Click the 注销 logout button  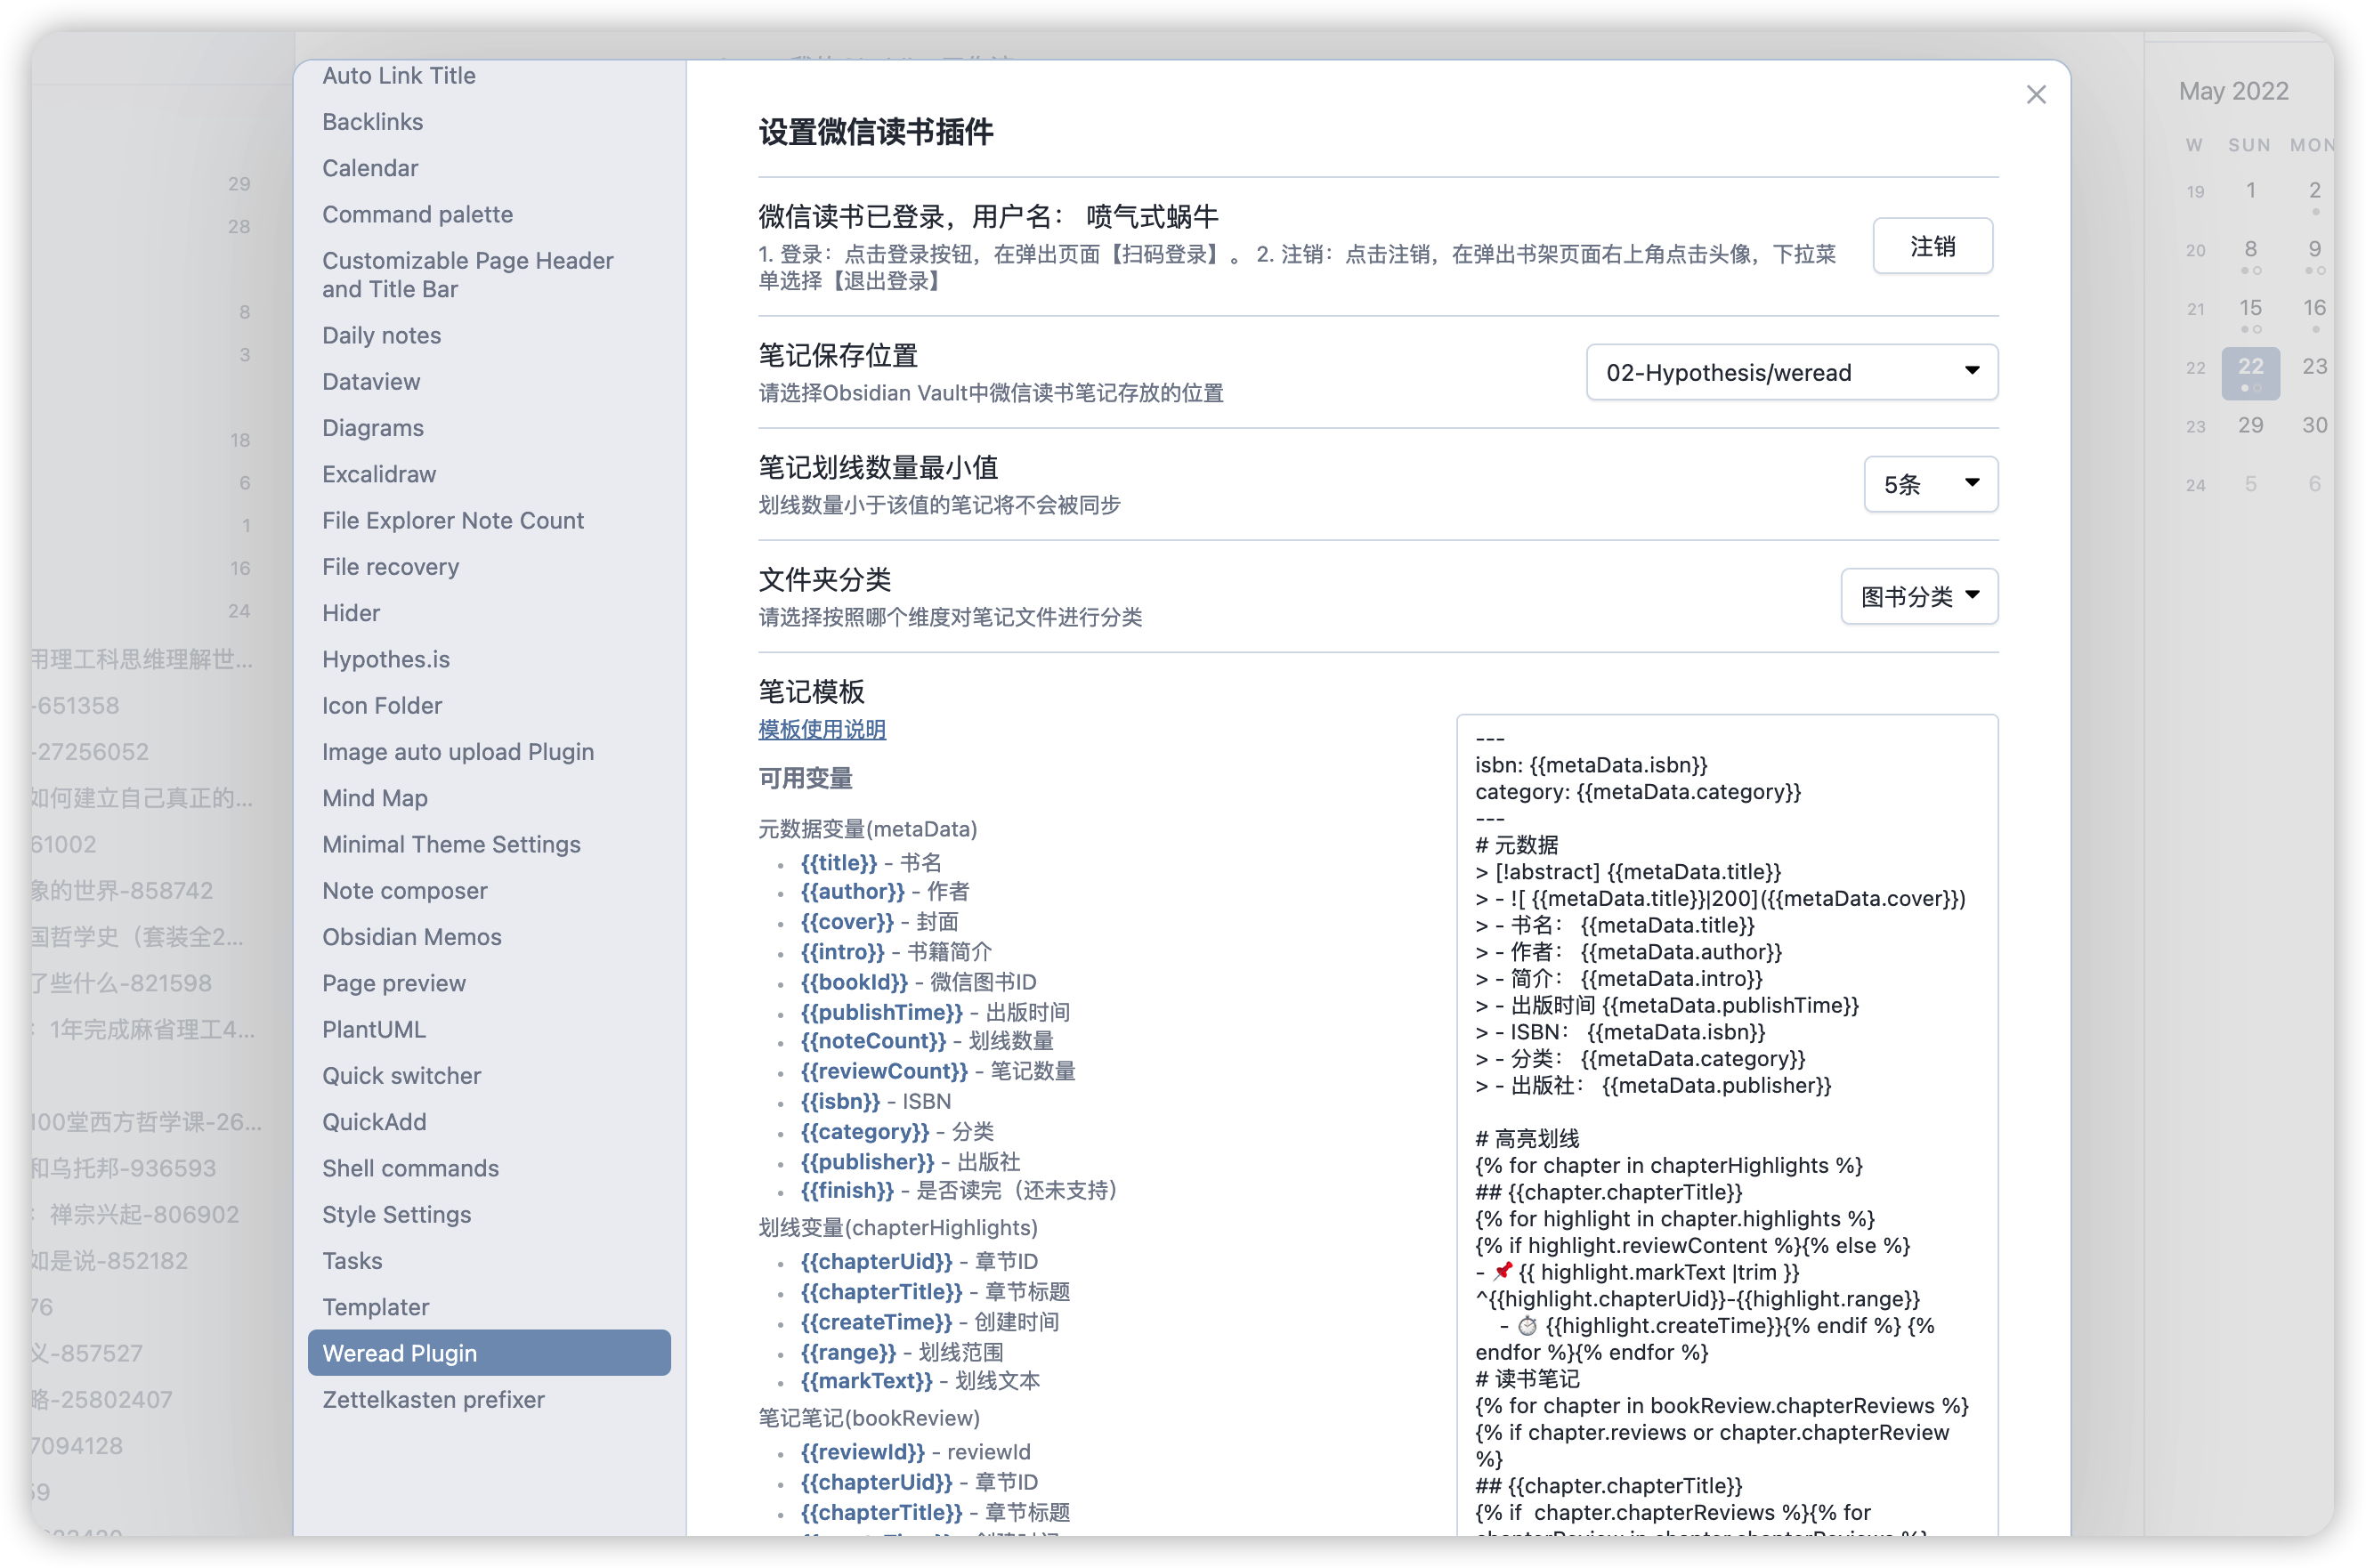coord(1932,245)
